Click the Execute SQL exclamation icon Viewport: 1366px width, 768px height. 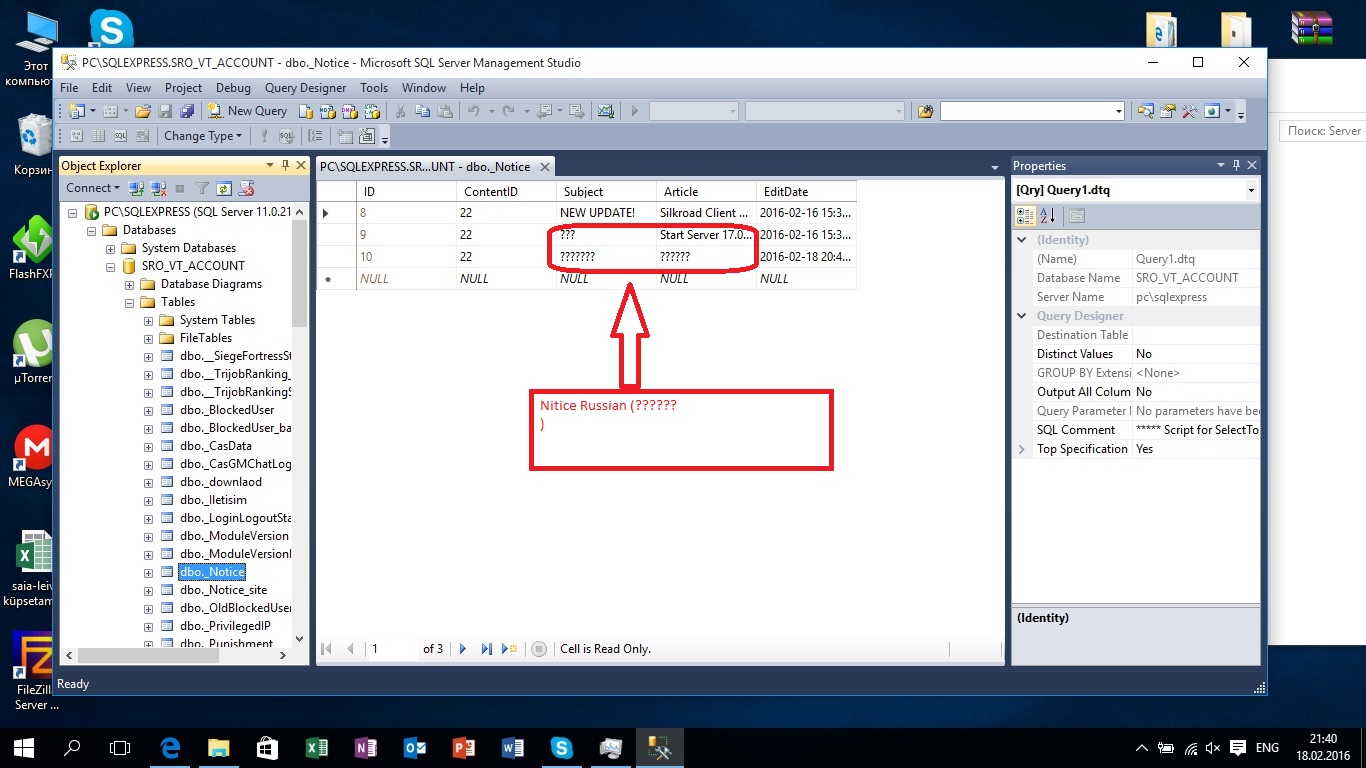tap(264, 136)
